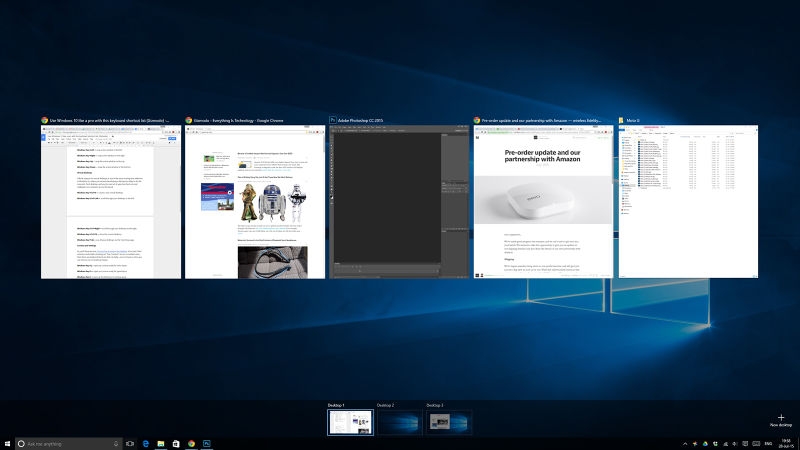Image resolution: width=800 pixels, height=450 pixels.
Task: Open the Windows Store taskbar icon
Action: (x=176, y=442)
